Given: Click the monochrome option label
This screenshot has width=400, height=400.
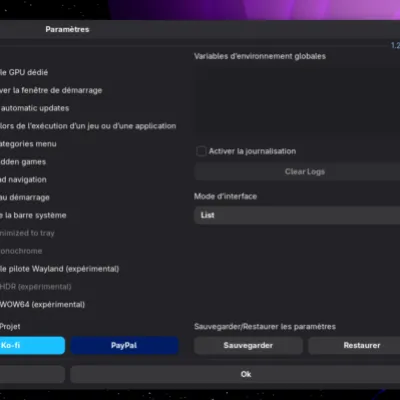Looking at the screenshot, I should tap(21, 251).
